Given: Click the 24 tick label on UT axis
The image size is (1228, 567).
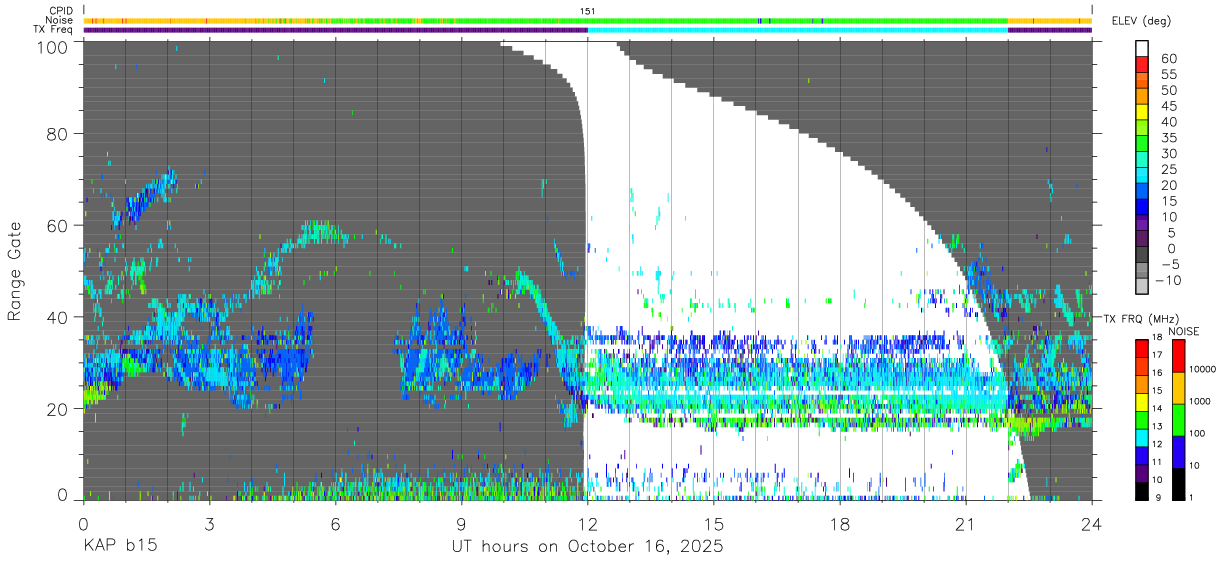Looking at the screenshot, I should [1092, 525].
